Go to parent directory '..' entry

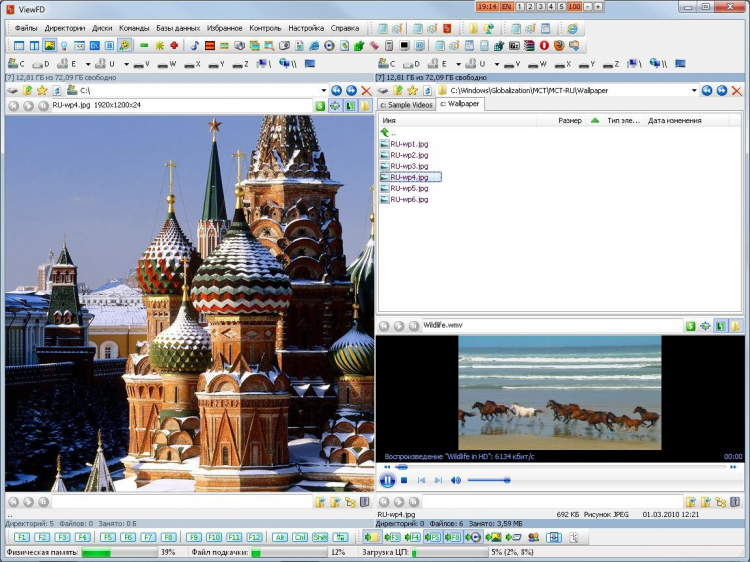(388, 132)
